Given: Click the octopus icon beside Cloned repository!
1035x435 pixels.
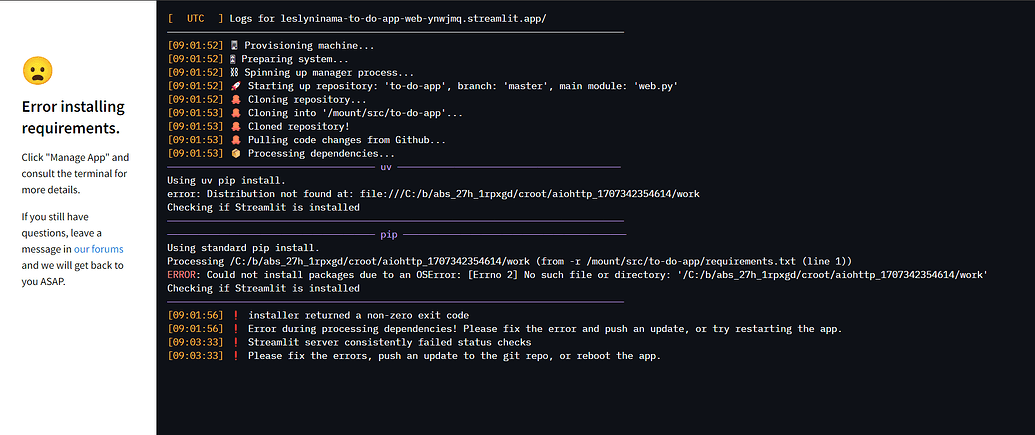Looking at the screenshot, I should [x=235, y=127].
